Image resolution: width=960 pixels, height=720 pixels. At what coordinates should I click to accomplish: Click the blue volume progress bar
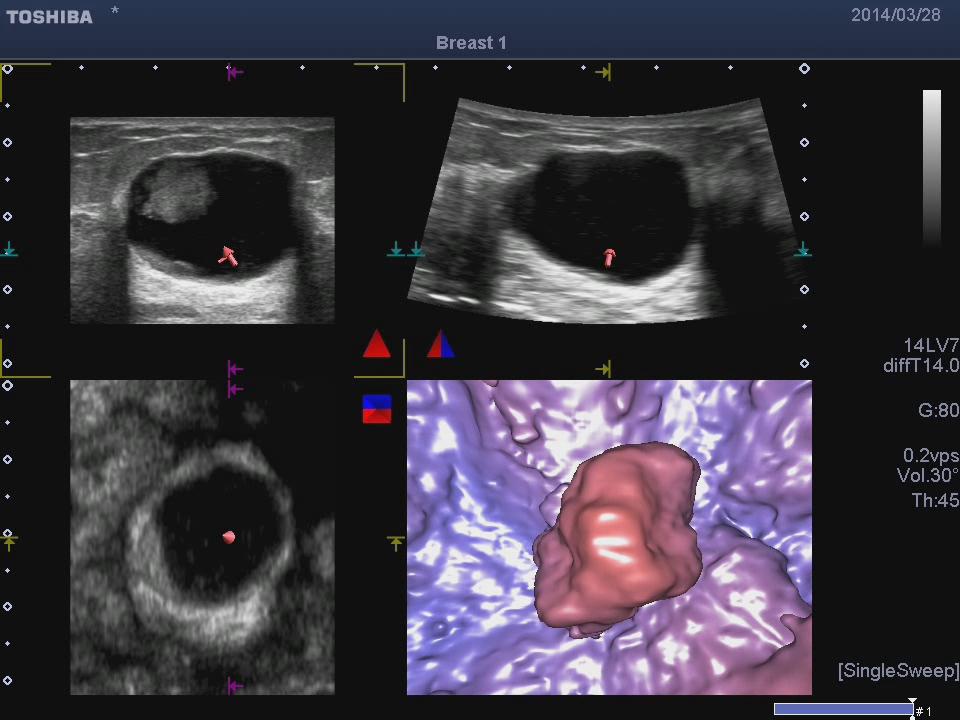pyautogui.click(x=844, y=709)
